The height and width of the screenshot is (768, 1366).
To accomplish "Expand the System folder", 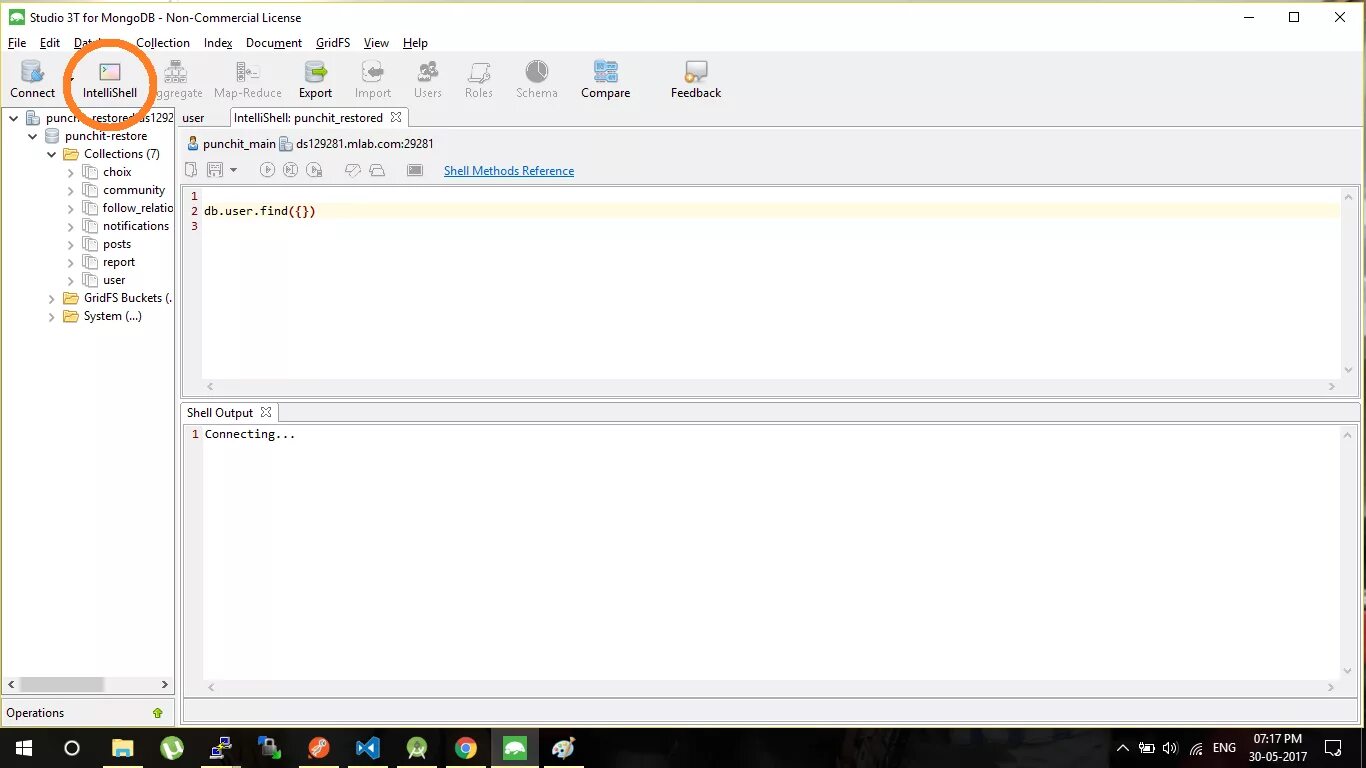I will point(52,316).
